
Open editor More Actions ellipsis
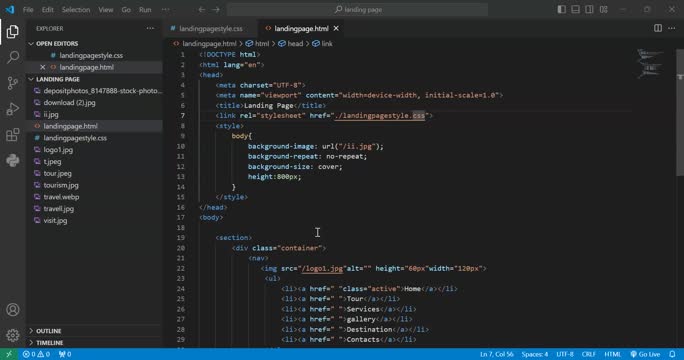671,28
